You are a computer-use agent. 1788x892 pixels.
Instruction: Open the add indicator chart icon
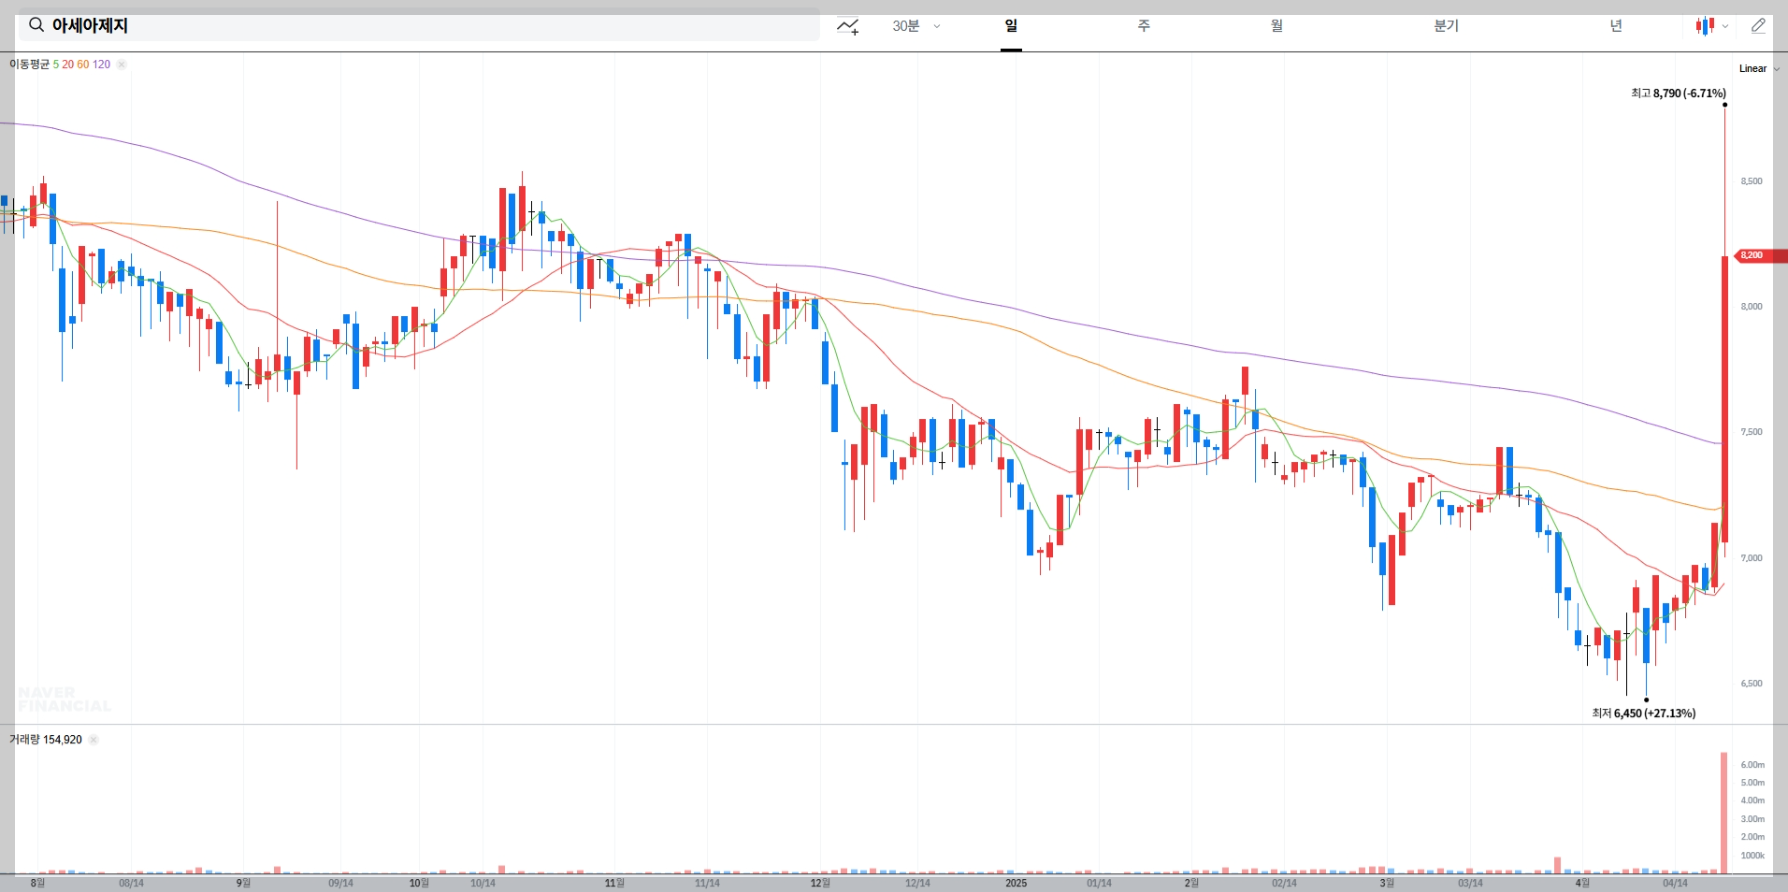click(x=848, y=26)
